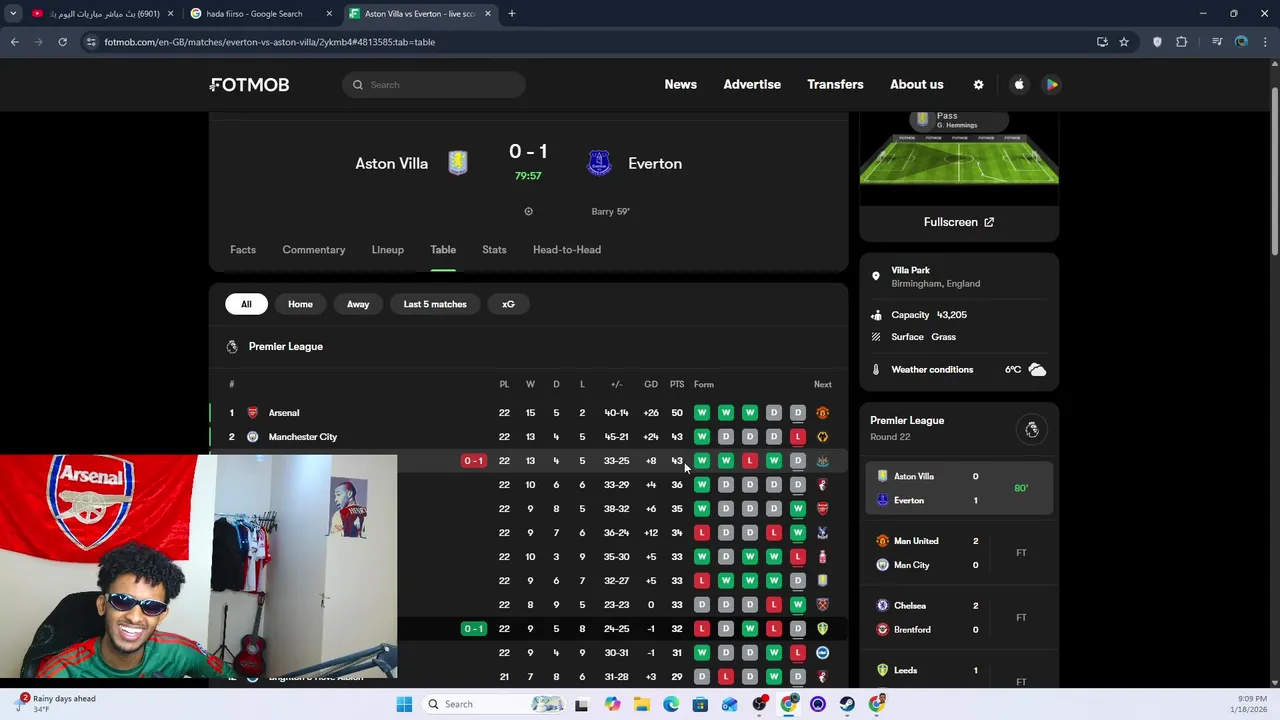Viewport: 1280px width, 720px height.
Task: Open the Advertise link
Action: (x=752, y=85)
